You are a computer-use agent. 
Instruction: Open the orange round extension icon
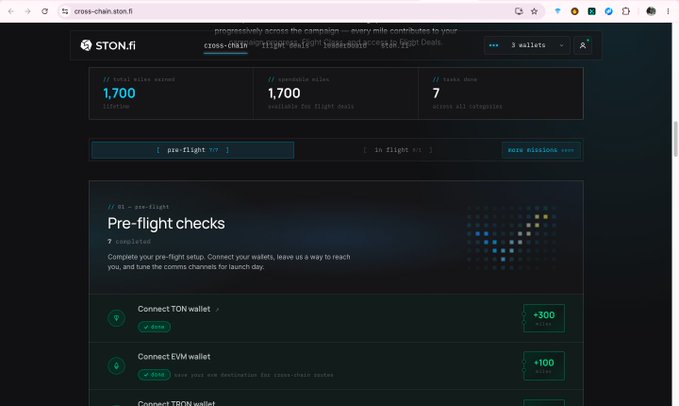(575, 11)
